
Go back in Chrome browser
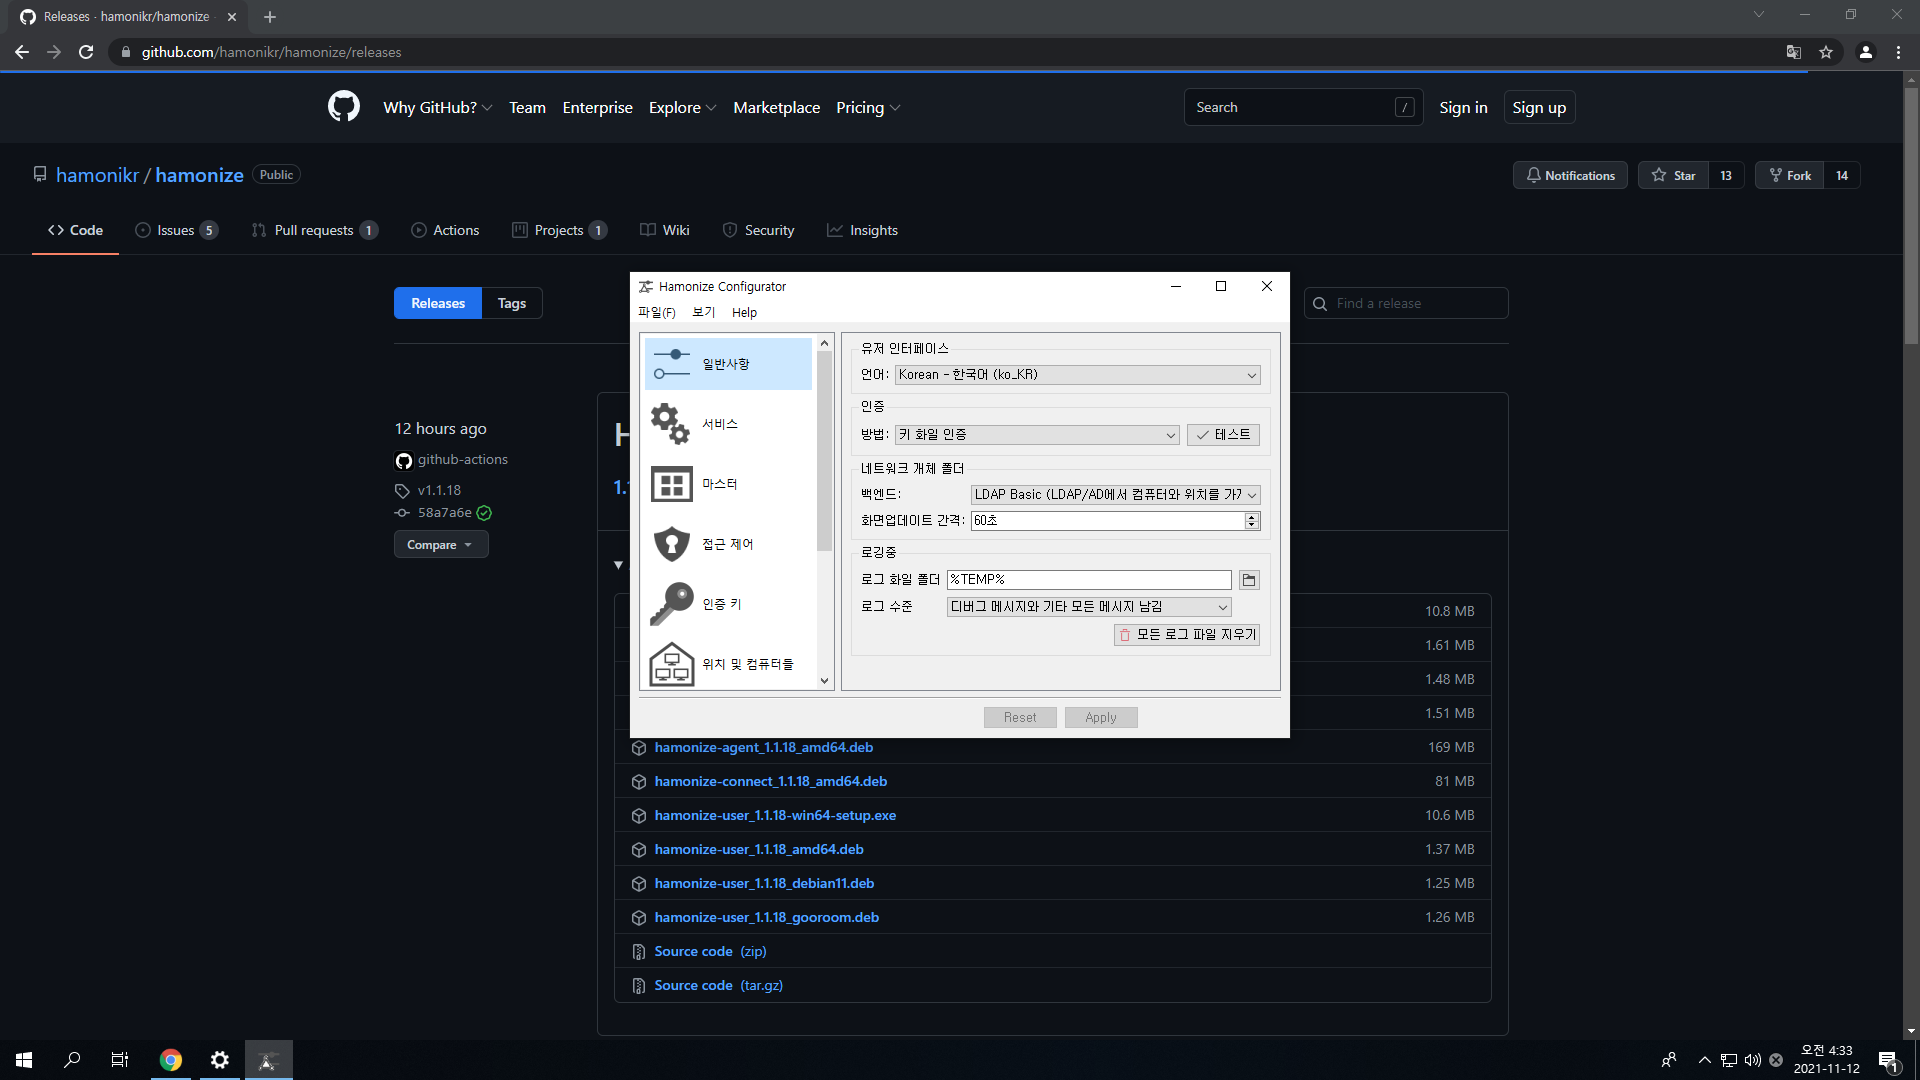click(x=22, y=52)
